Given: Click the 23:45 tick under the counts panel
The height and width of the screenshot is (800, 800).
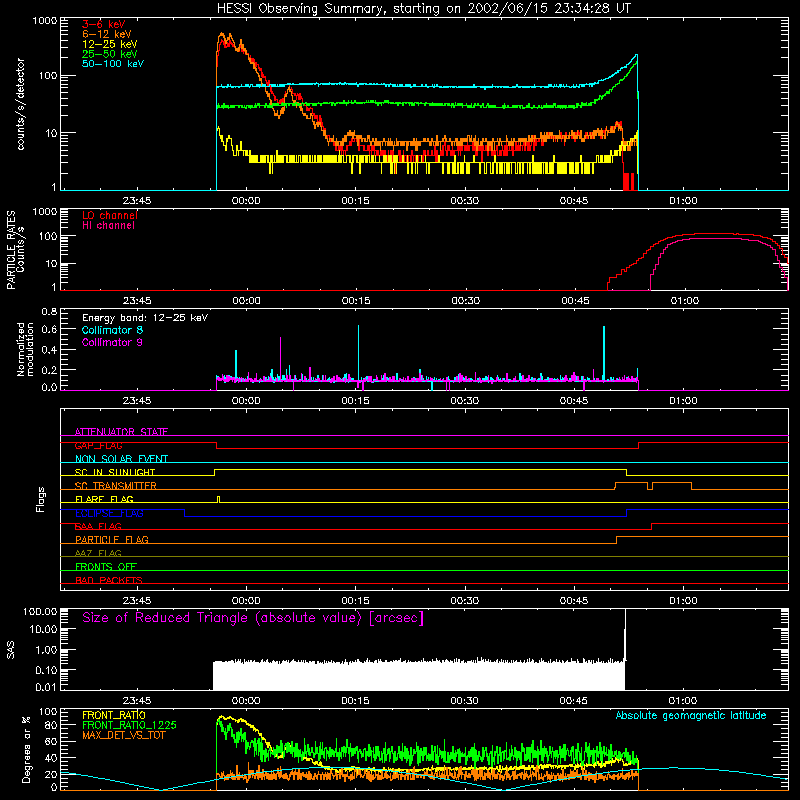Looking at the screenshot, I should click(137, 201).
